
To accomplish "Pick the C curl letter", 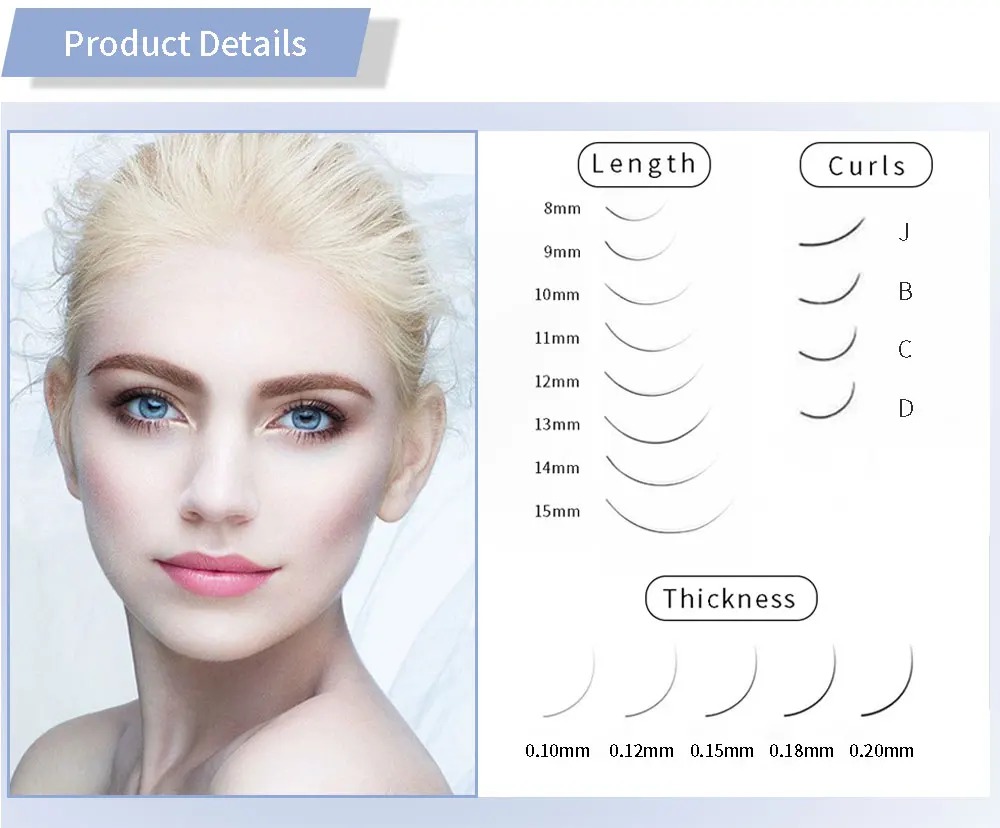I will coord(905,349).
